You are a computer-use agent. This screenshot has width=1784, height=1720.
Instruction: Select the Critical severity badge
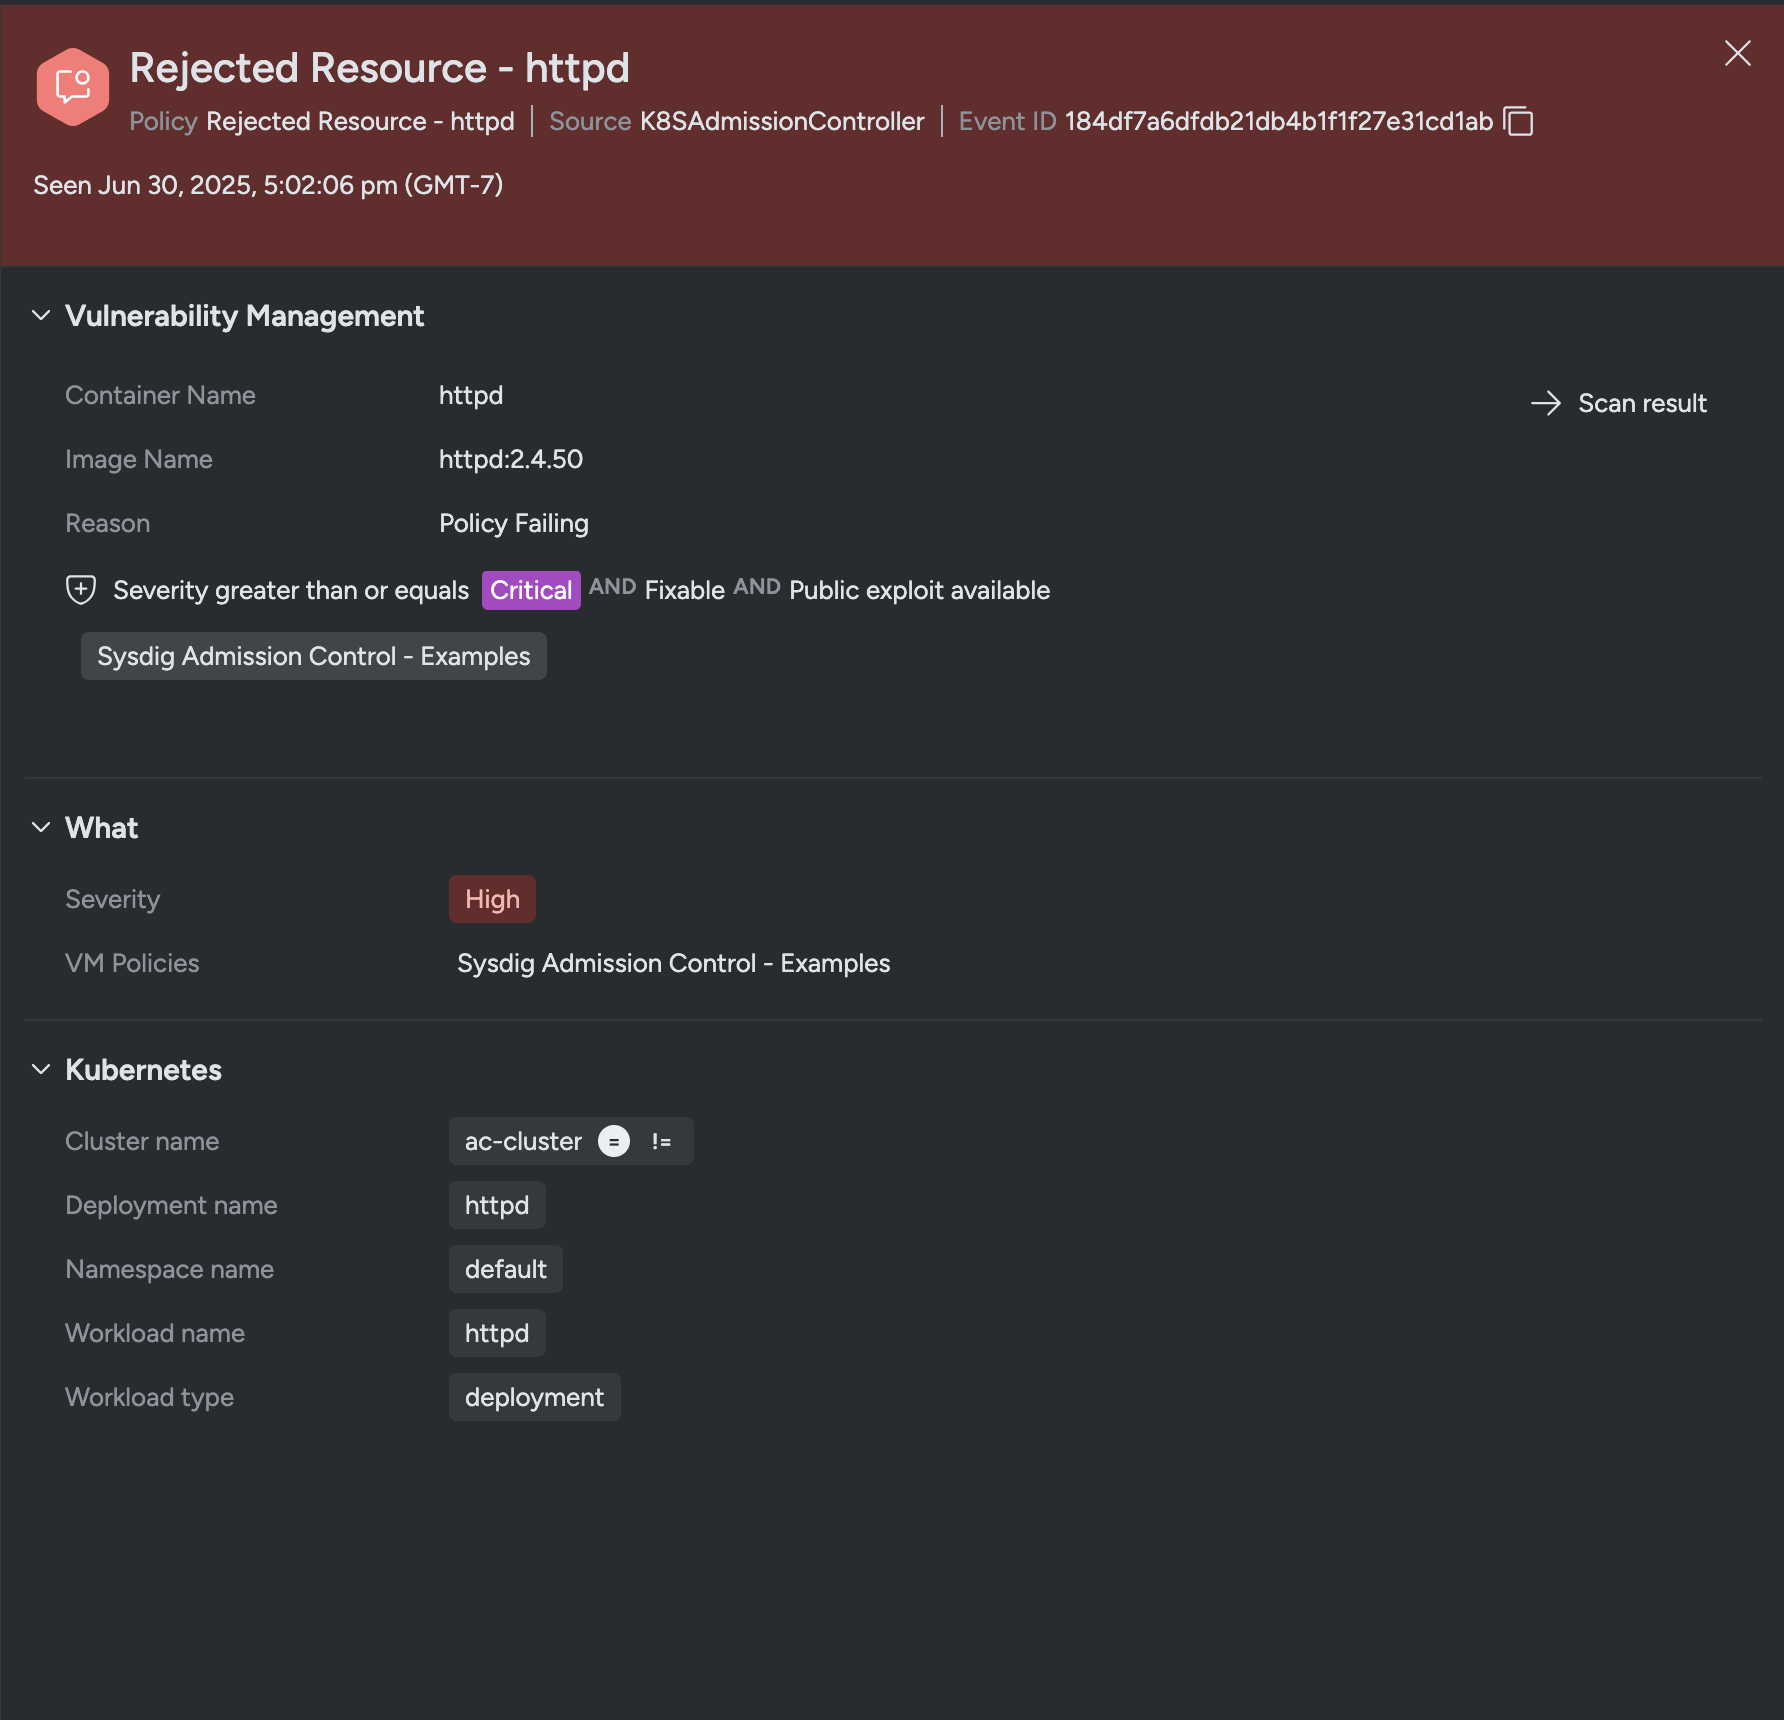pyautogui.click(x=531, y=590)
